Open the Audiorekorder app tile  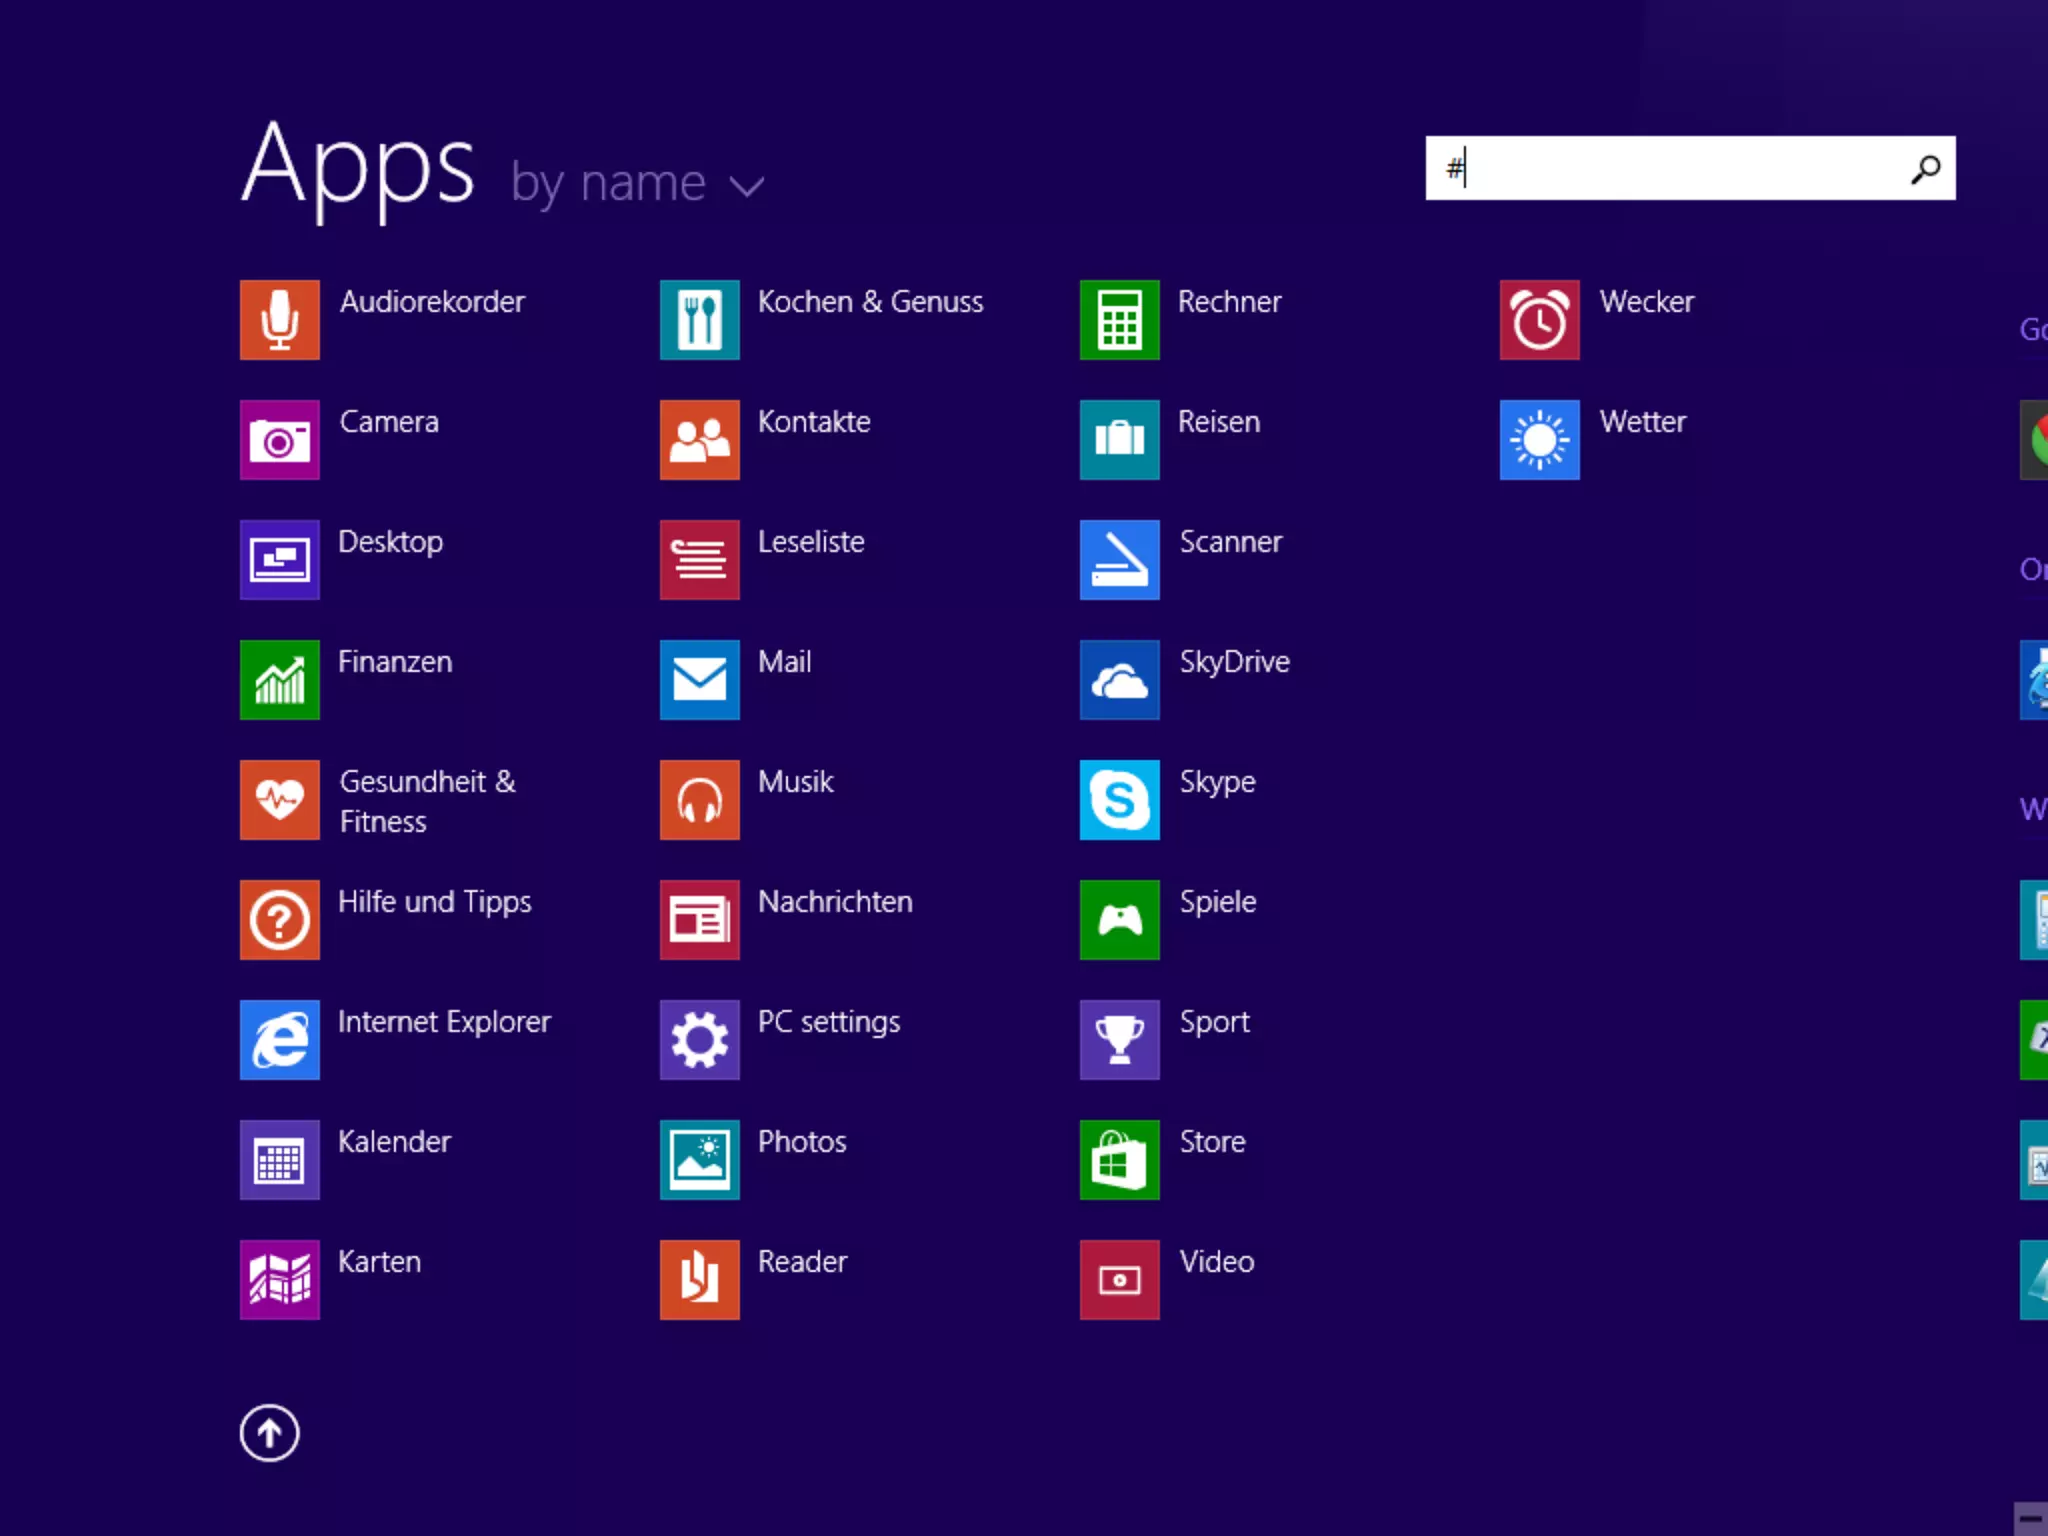pyautogui.click(x=279, y=320)
